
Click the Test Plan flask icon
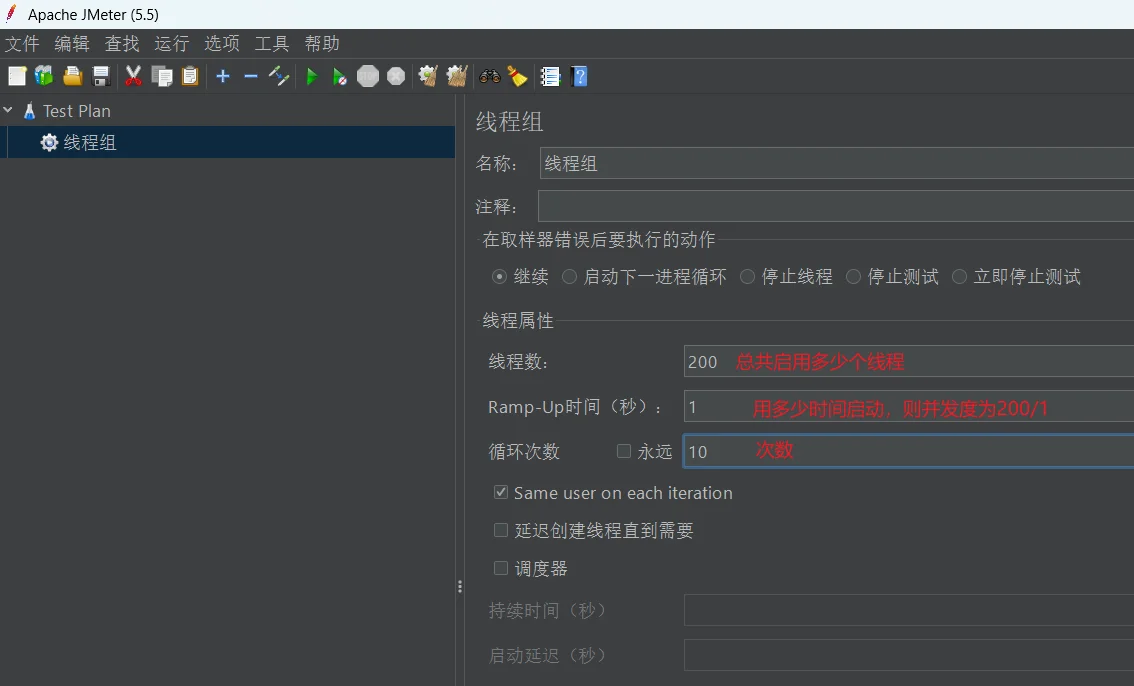30,111
